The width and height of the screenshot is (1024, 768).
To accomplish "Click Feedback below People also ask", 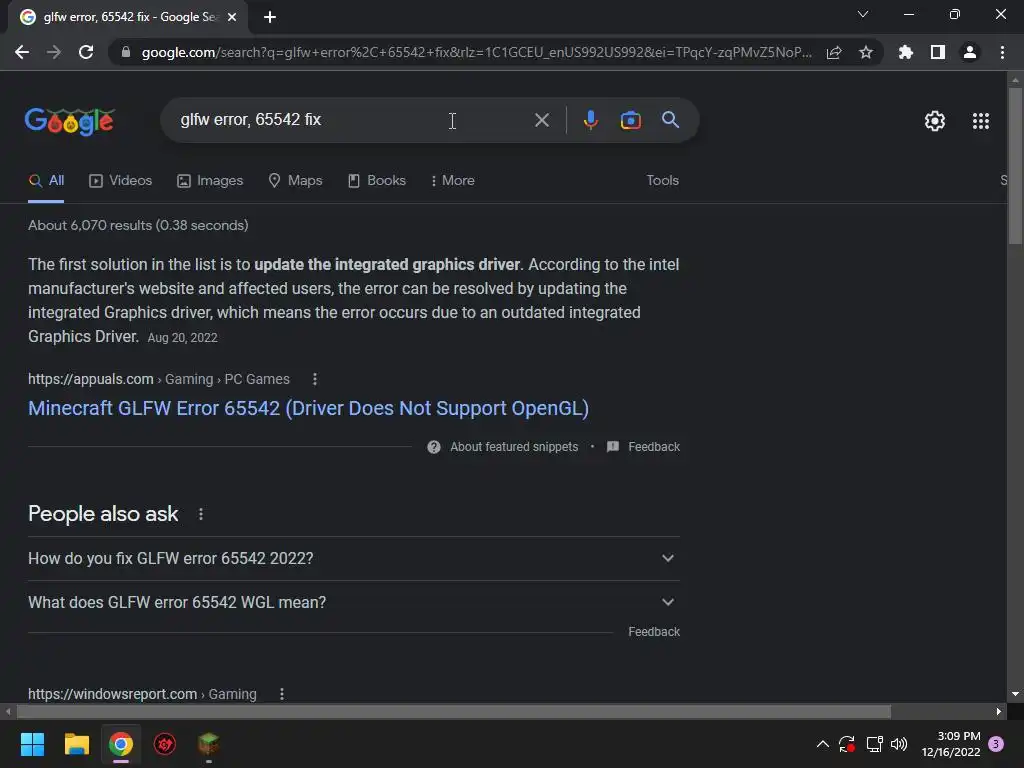I will point(654,632).
